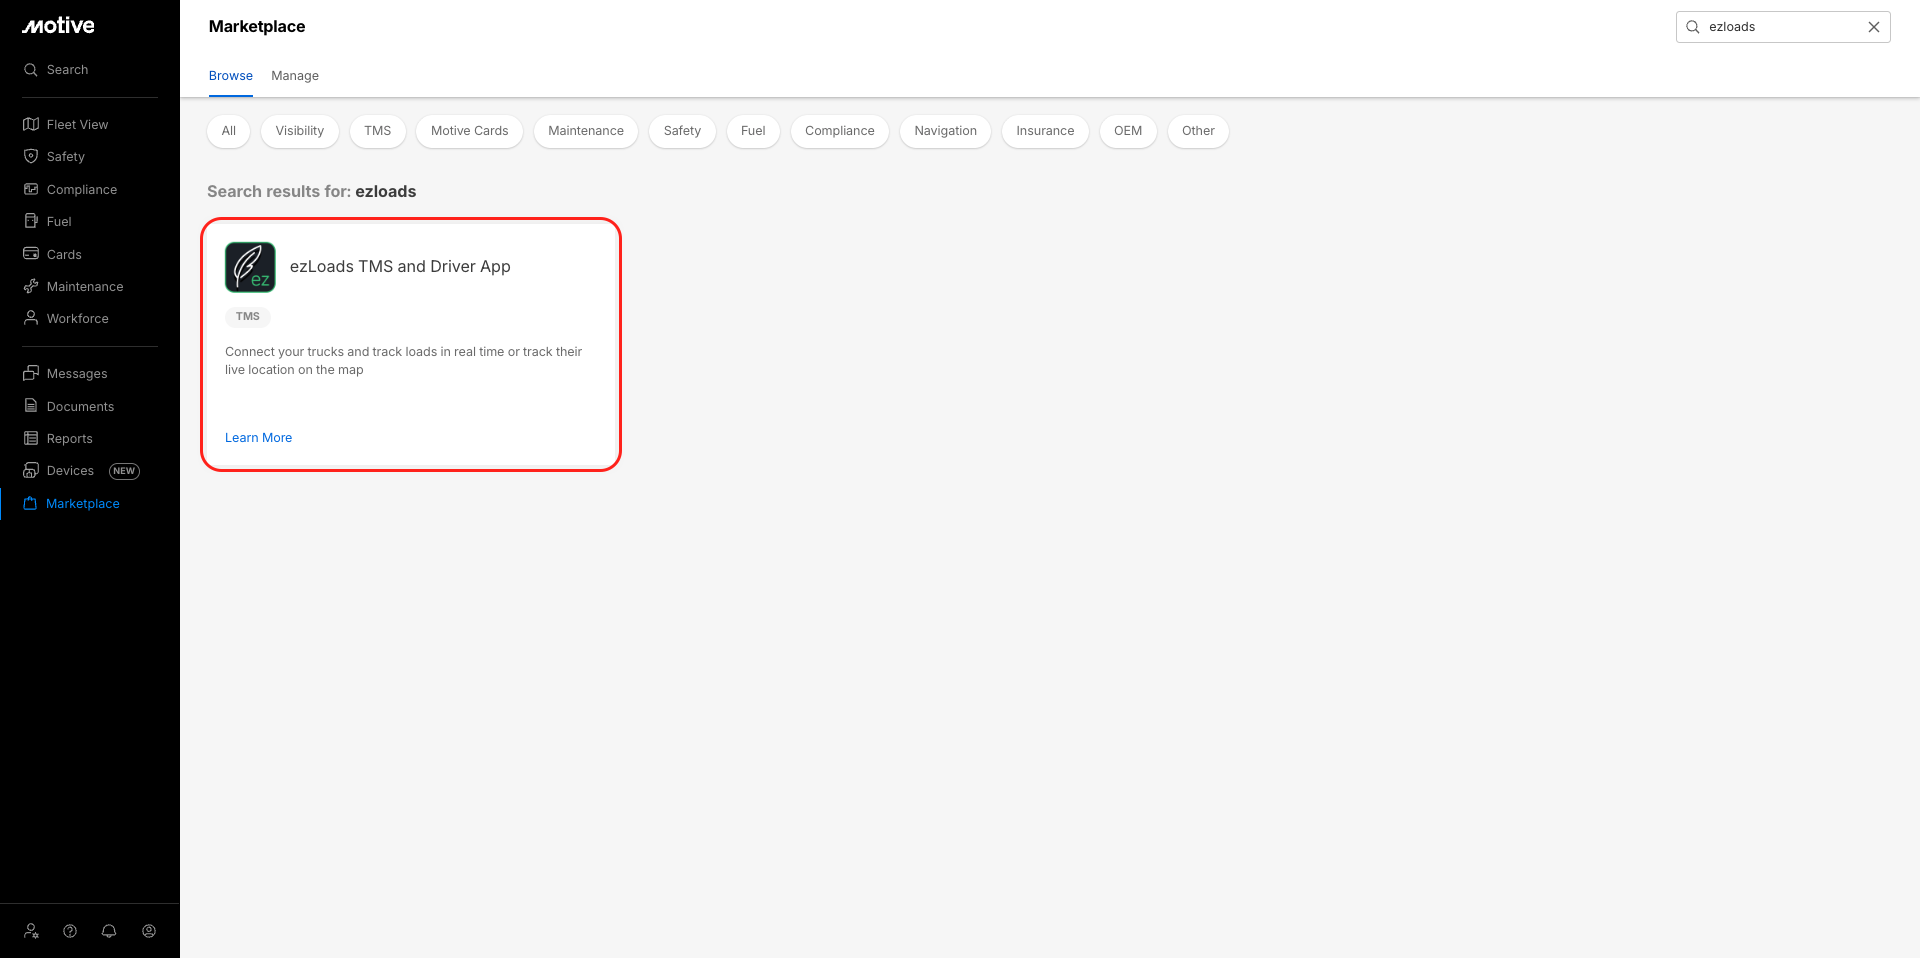Image resolution: width=1920 pixels, height=958 pixels.
Task: Select the Other filter chip
Action: coord(1198,131)
